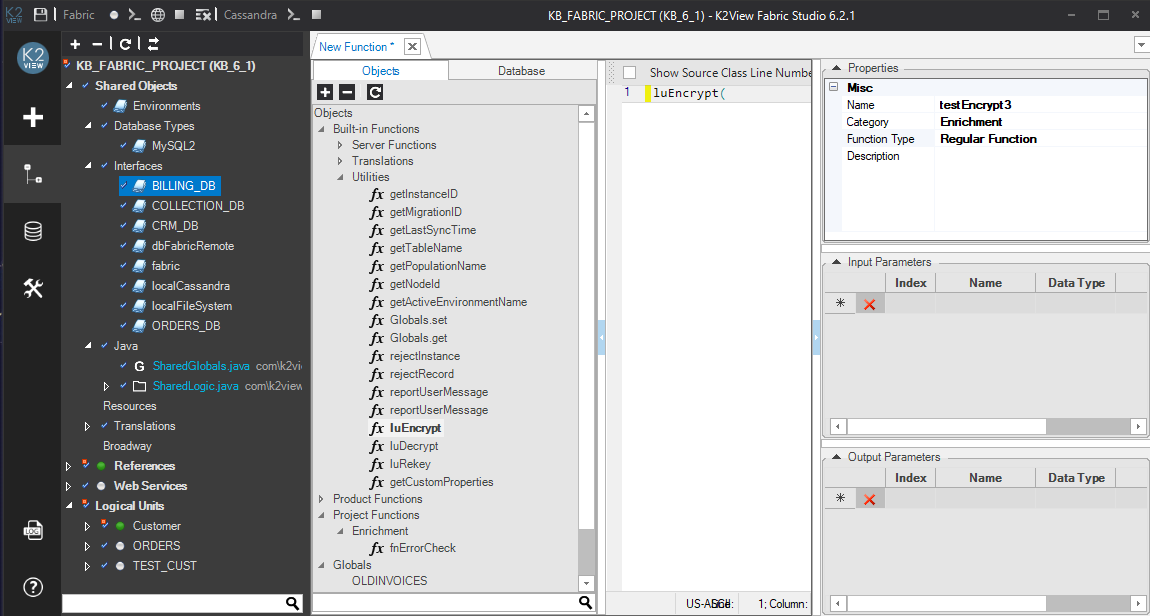Open the database icon in left sidebar

33,232
